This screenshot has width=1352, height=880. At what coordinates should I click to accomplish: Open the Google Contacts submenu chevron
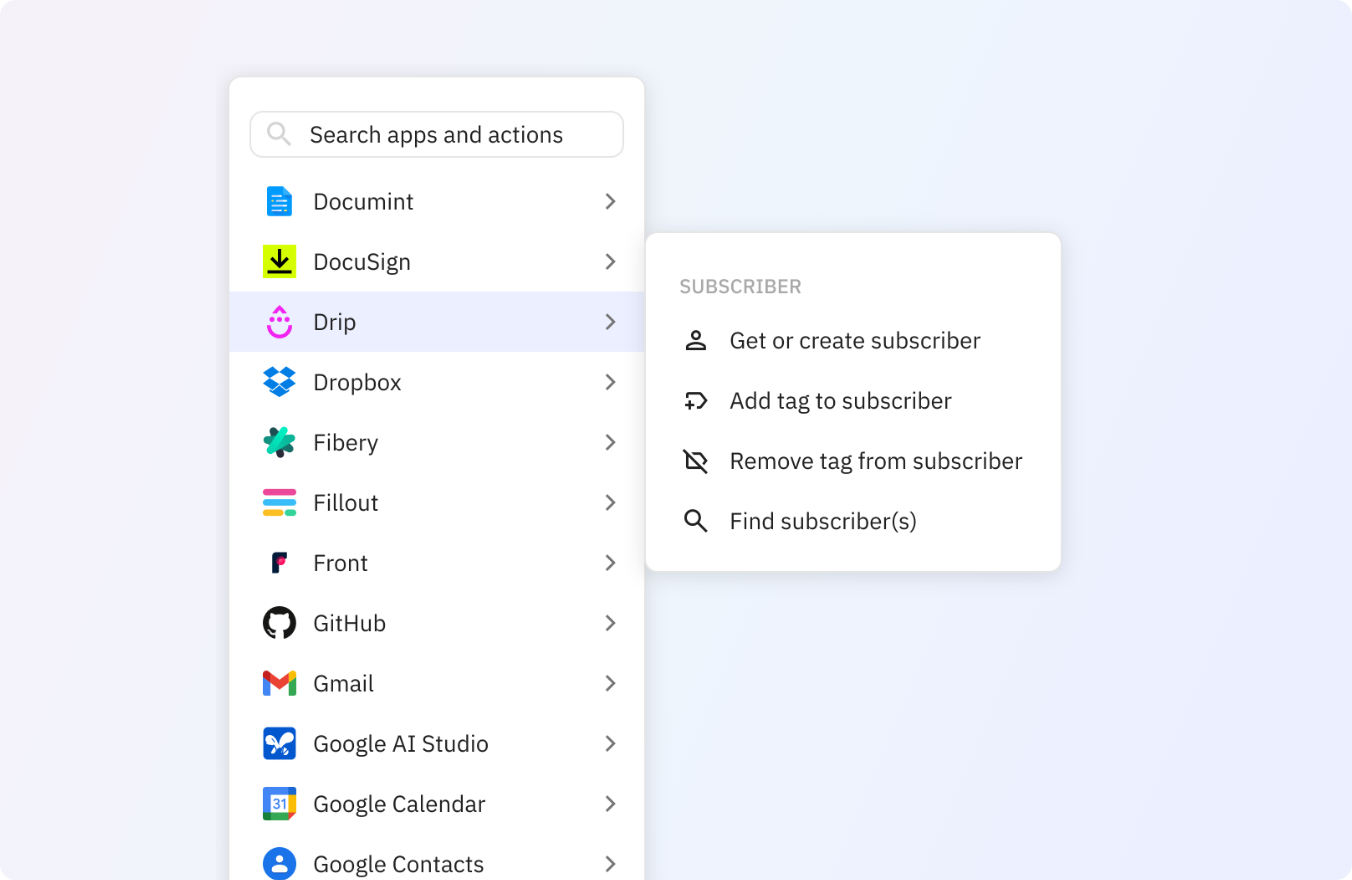[610, 864]
